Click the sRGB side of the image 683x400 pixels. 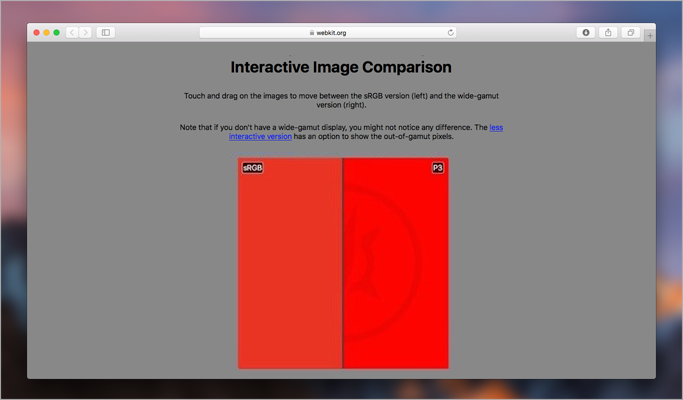(x=290, y=263)
